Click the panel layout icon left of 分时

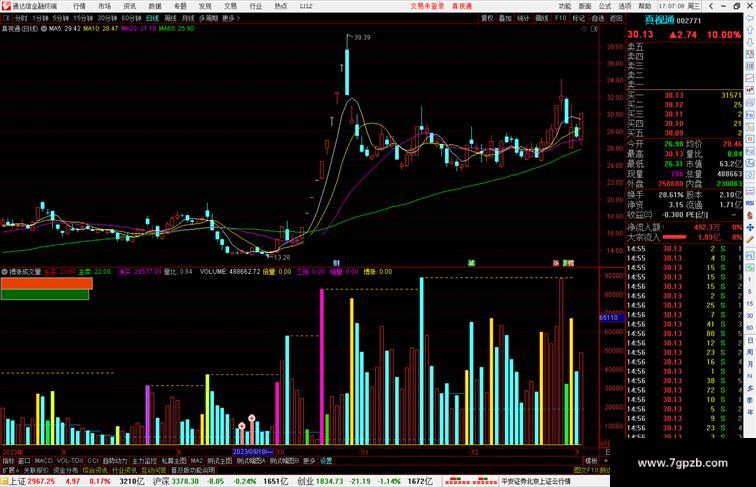[x=6, y=18]
